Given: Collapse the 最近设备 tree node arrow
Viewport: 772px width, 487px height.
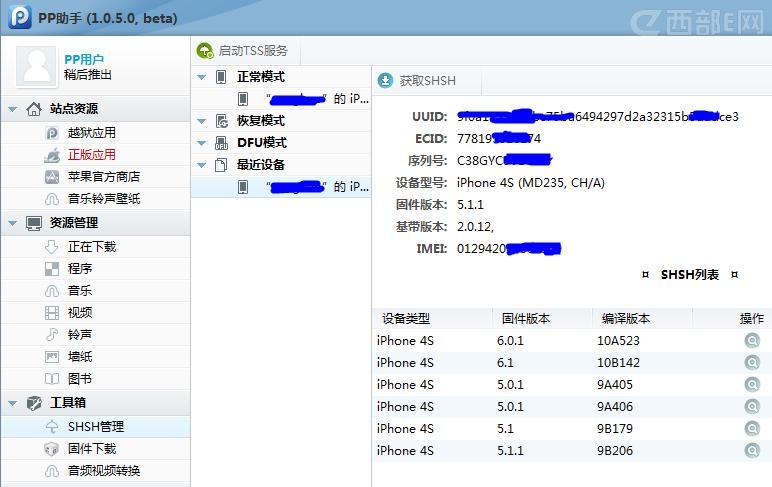Looking at the screenshot, I should click(201, 165).
